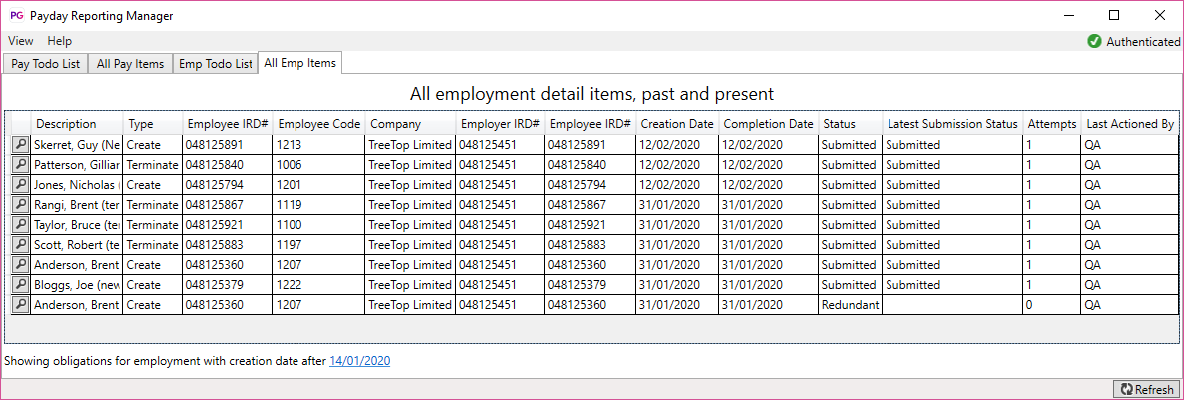Switch to Pay Todo List tab
This screenshot has height=400, width=1184.
[45, 64]
